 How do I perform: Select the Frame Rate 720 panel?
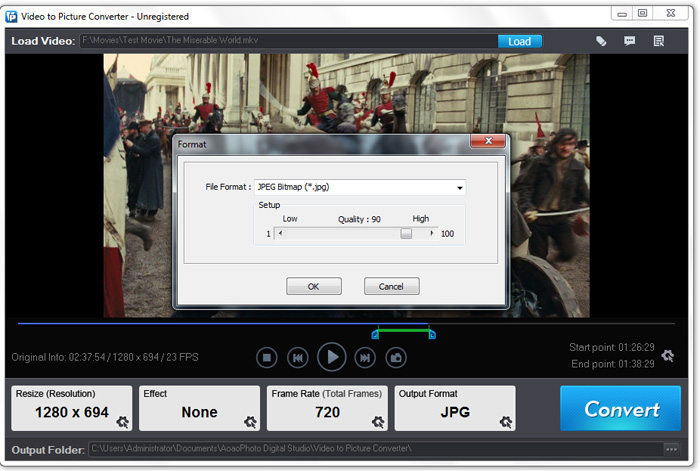327,408
